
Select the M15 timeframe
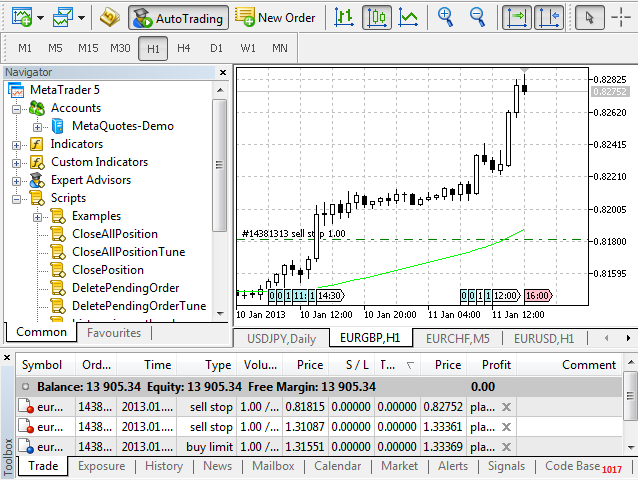tap(88, 48)
